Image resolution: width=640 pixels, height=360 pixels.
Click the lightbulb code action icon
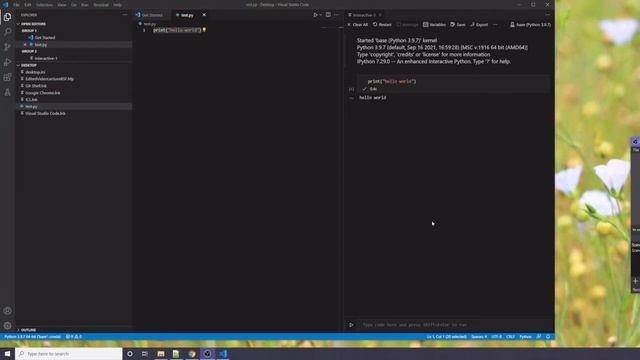(x=204, y=30)
